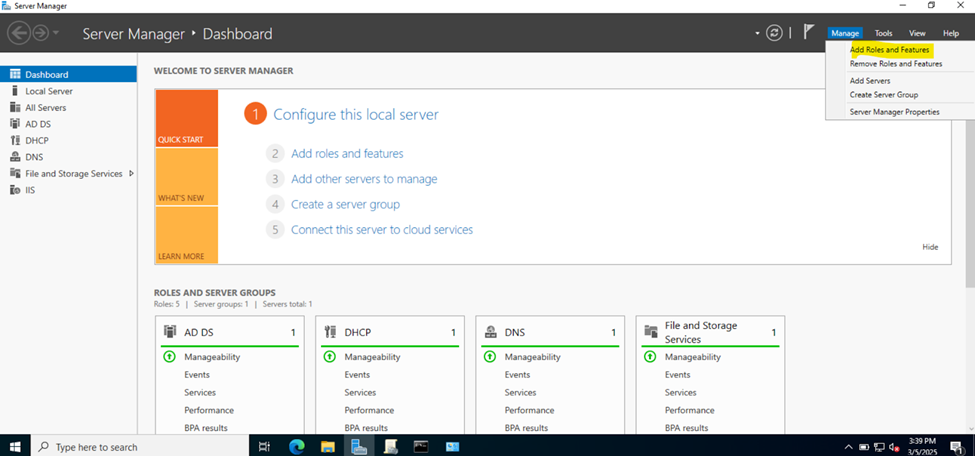Viewport: 975px width, 456px height.
Task: Click the Windows Start button
Action: [15, 447]
